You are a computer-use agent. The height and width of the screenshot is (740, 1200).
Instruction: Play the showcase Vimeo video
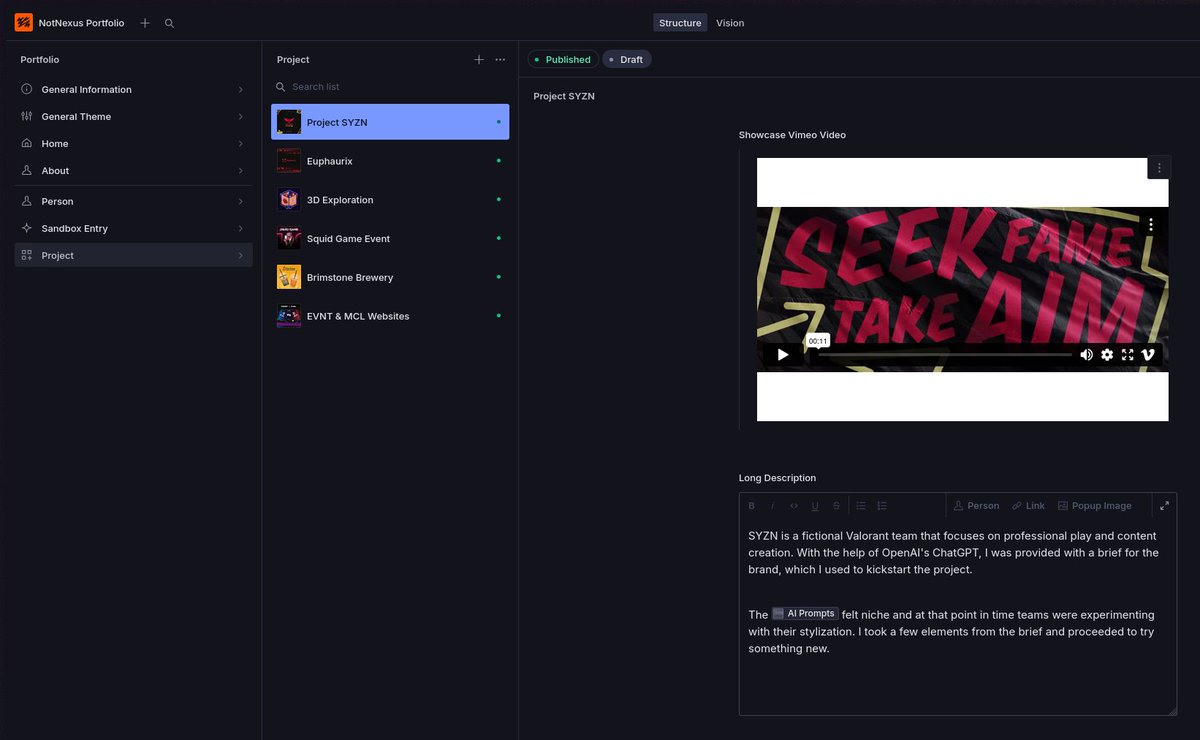click(783, 355)
